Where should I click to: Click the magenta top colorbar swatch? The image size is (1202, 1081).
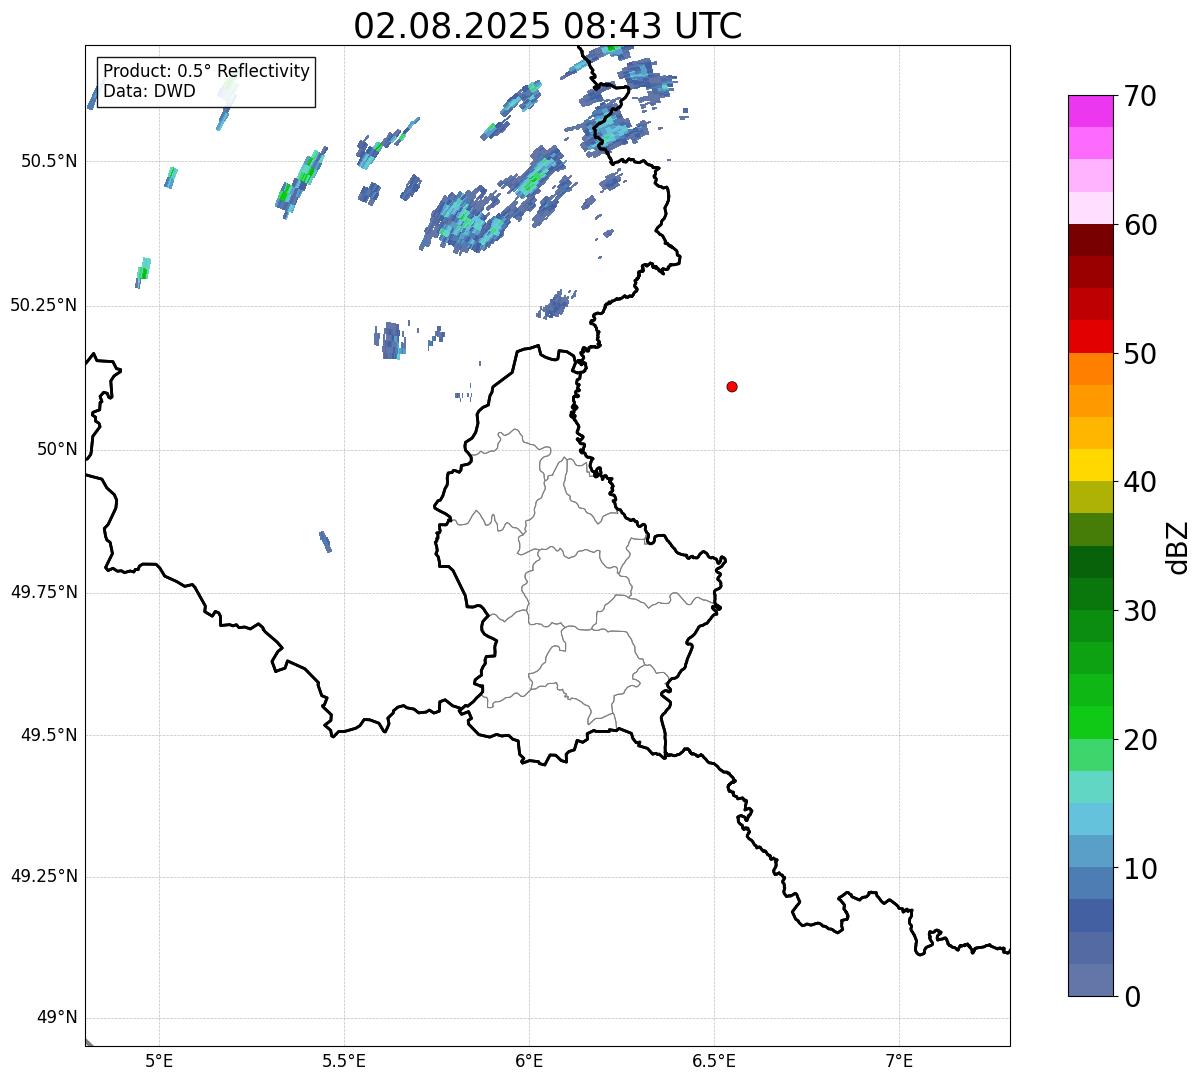pos(1090,111)
